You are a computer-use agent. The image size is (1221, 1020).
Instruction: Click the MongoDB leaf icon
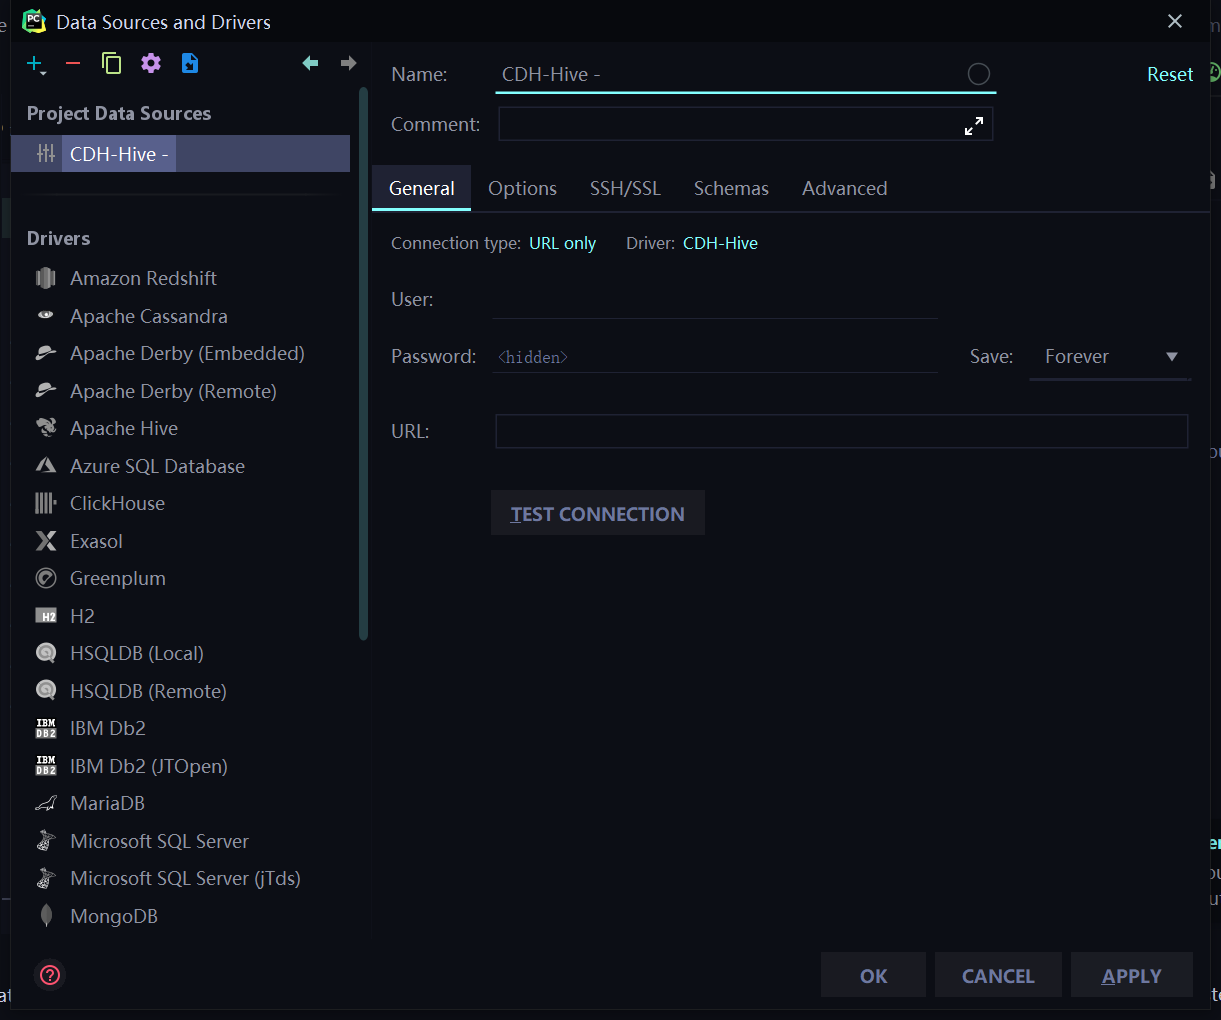click(46, 916)
